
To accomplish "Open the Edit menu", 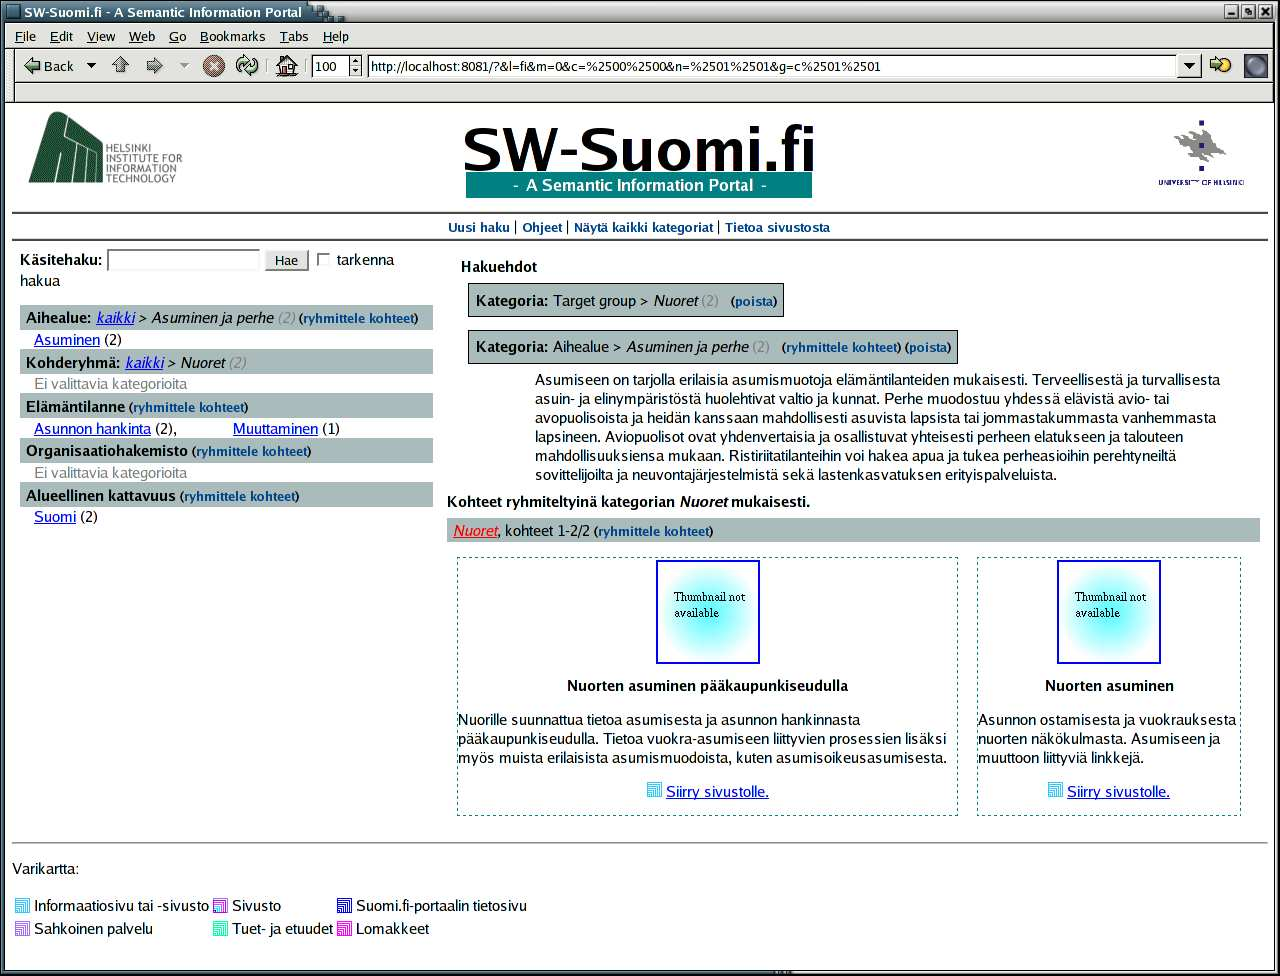I will coord(61,36).
